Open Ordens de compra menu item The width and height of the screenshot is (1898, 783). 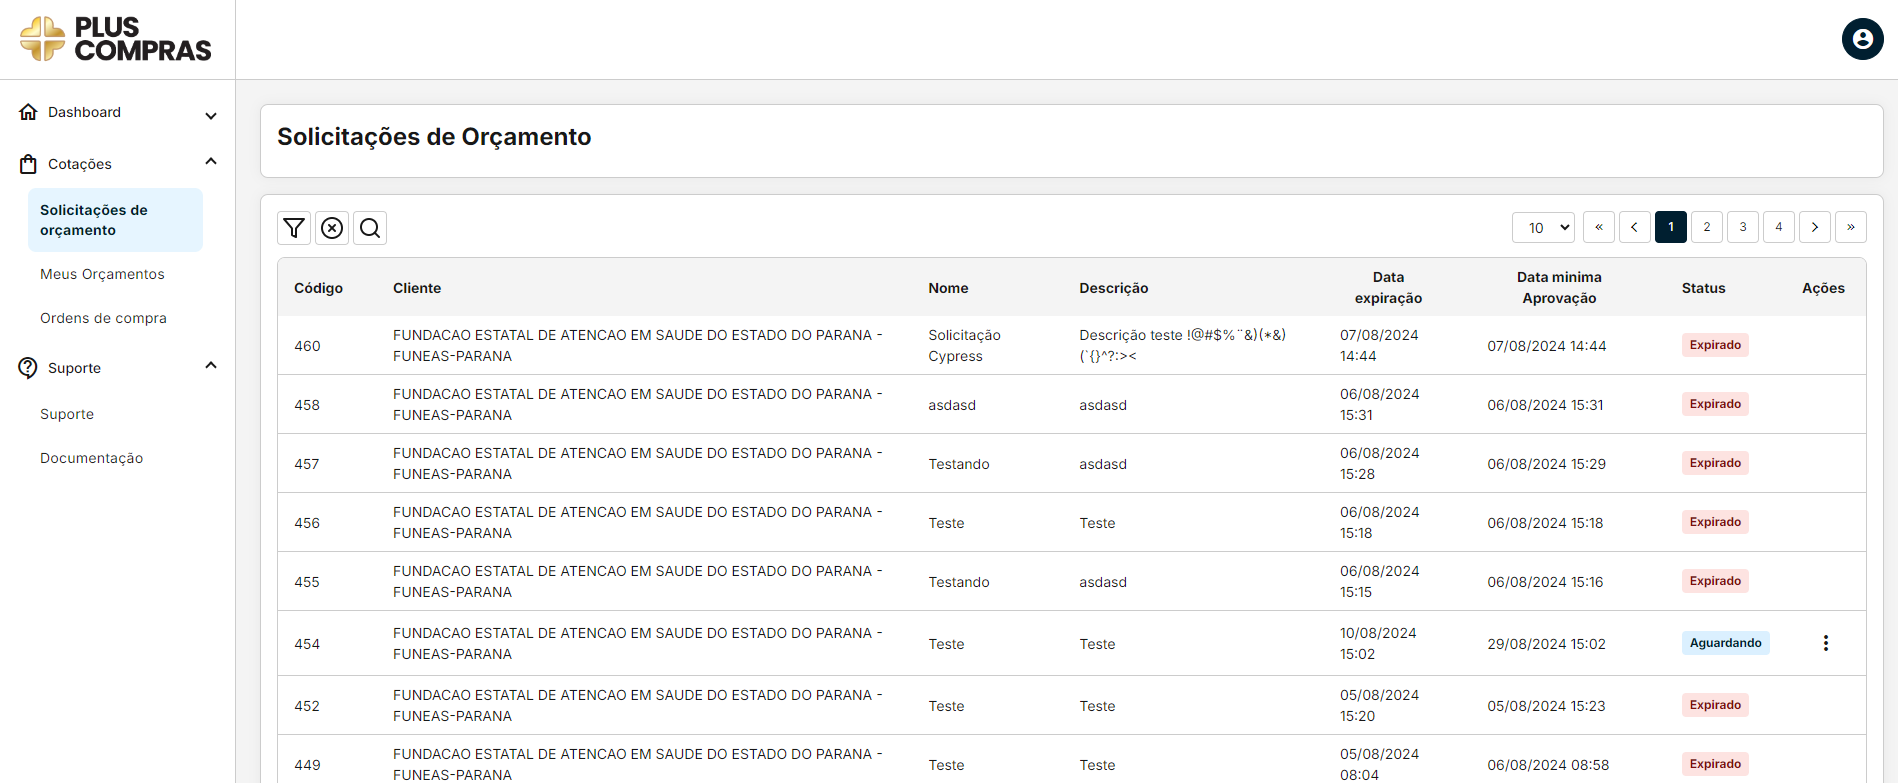point(103,318)
